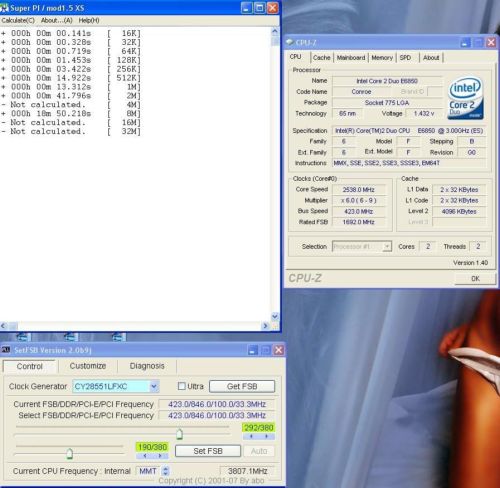This screenshot has height=488, width=500.
Task: Click the 3807.1MHz CPU frequency field
Action: pyautogui.click(x=247, y=471)
